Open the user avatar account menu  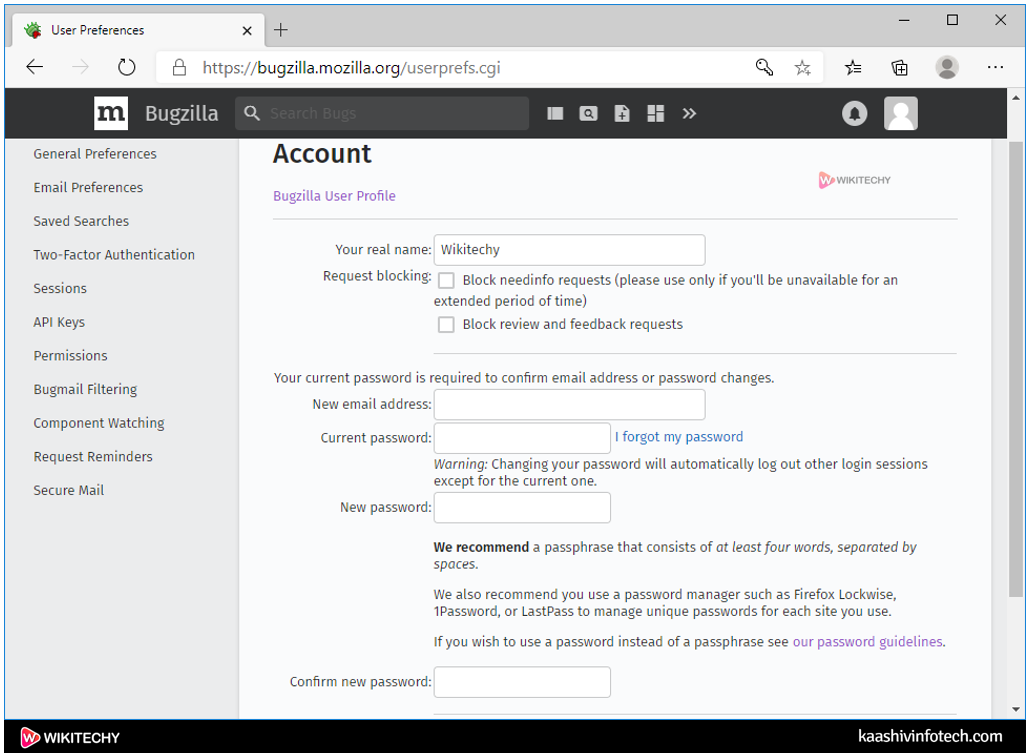pyautogui.click(x=900, y=114)
